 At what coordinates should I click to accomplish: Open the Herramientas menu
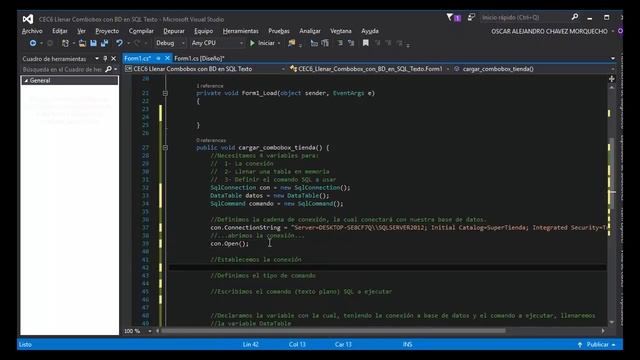[240, 31]
